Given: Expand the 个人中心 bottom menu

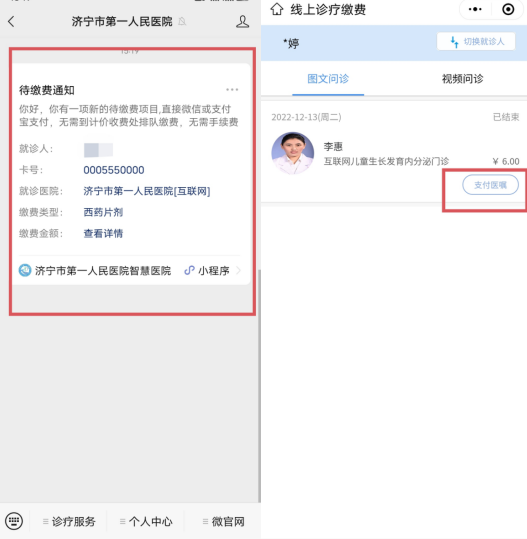Looking at the screenshot, I should coord(146,521).
